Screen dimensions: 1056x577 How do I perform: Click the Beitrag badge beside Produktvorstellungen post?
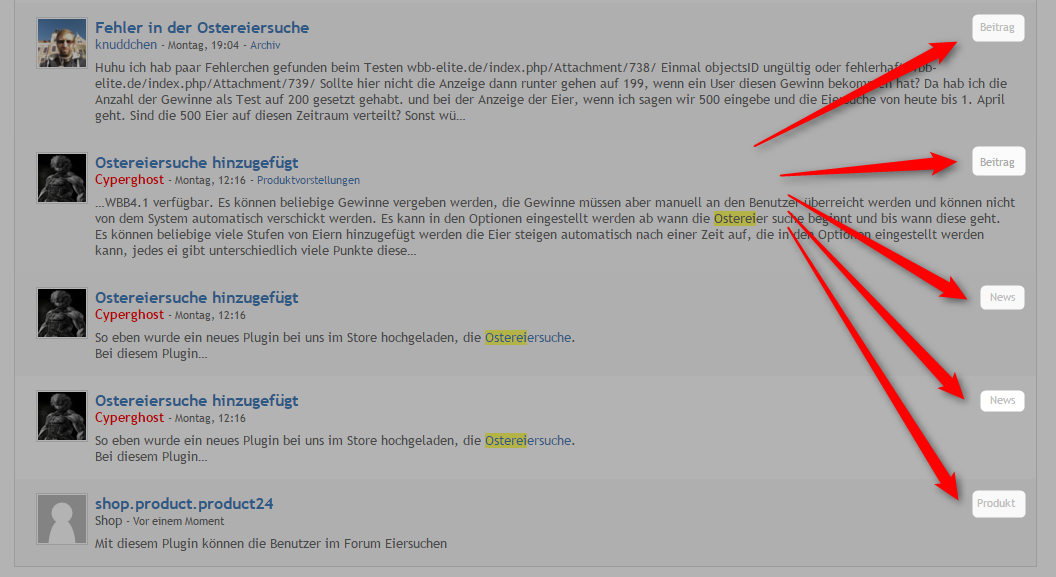point(998,162)
